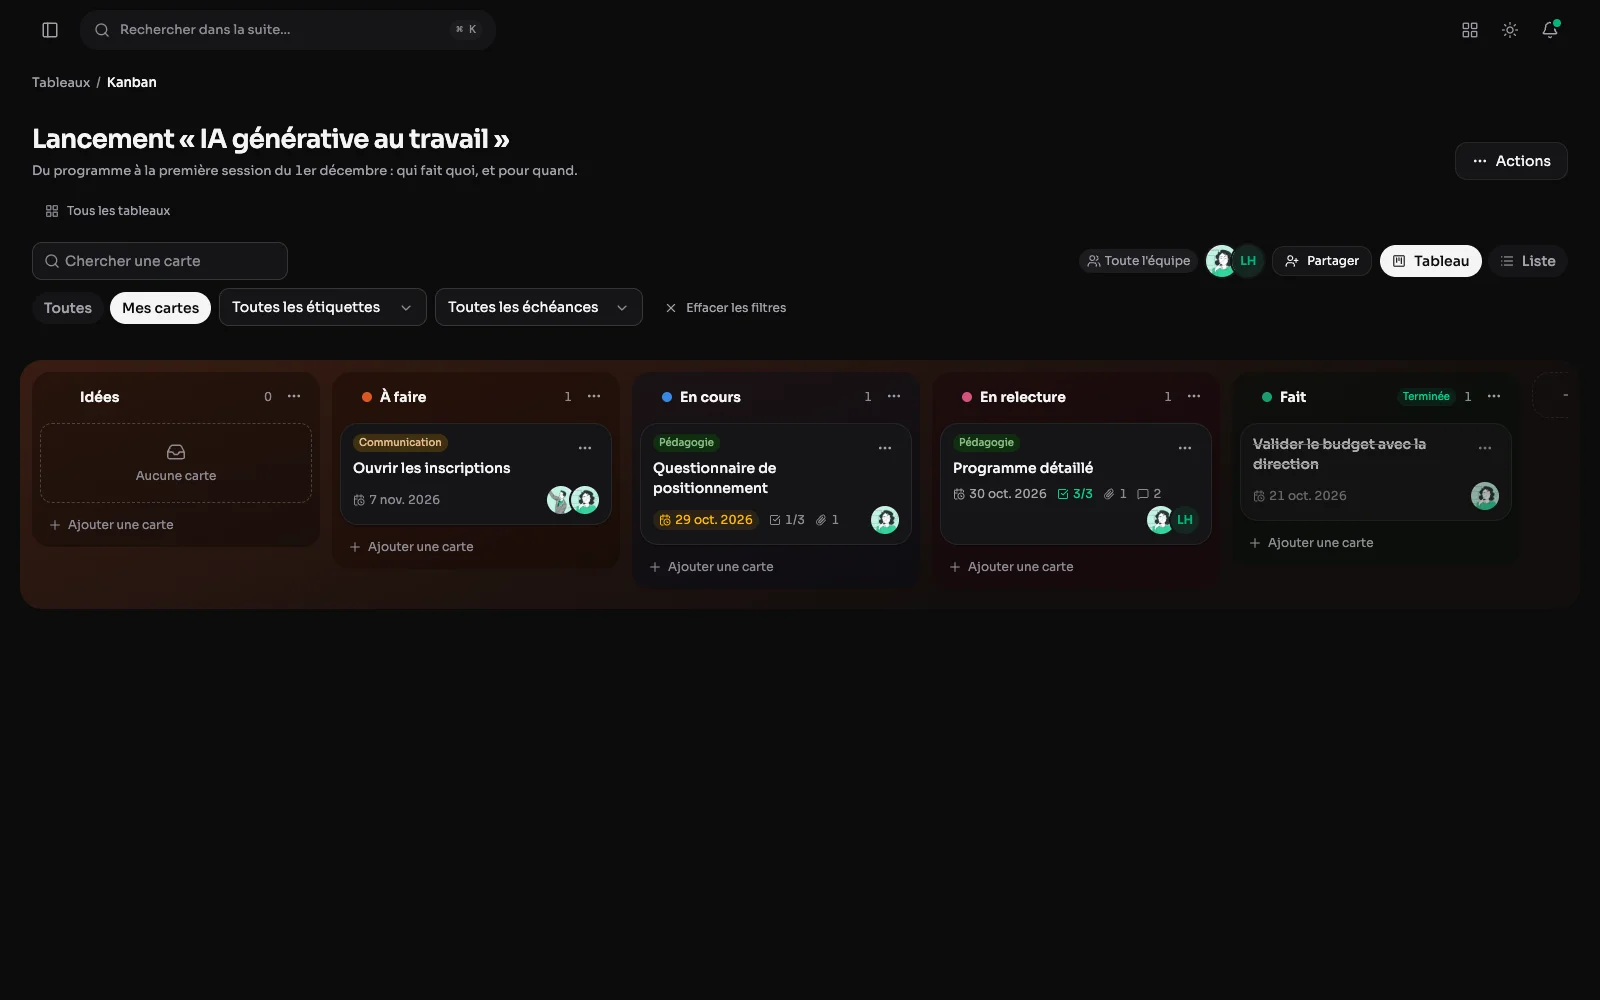The image size is (1600, 1000).
Task: Open options for Valider le budget card
Action: pyautogui.click(x=1485, y=448)
